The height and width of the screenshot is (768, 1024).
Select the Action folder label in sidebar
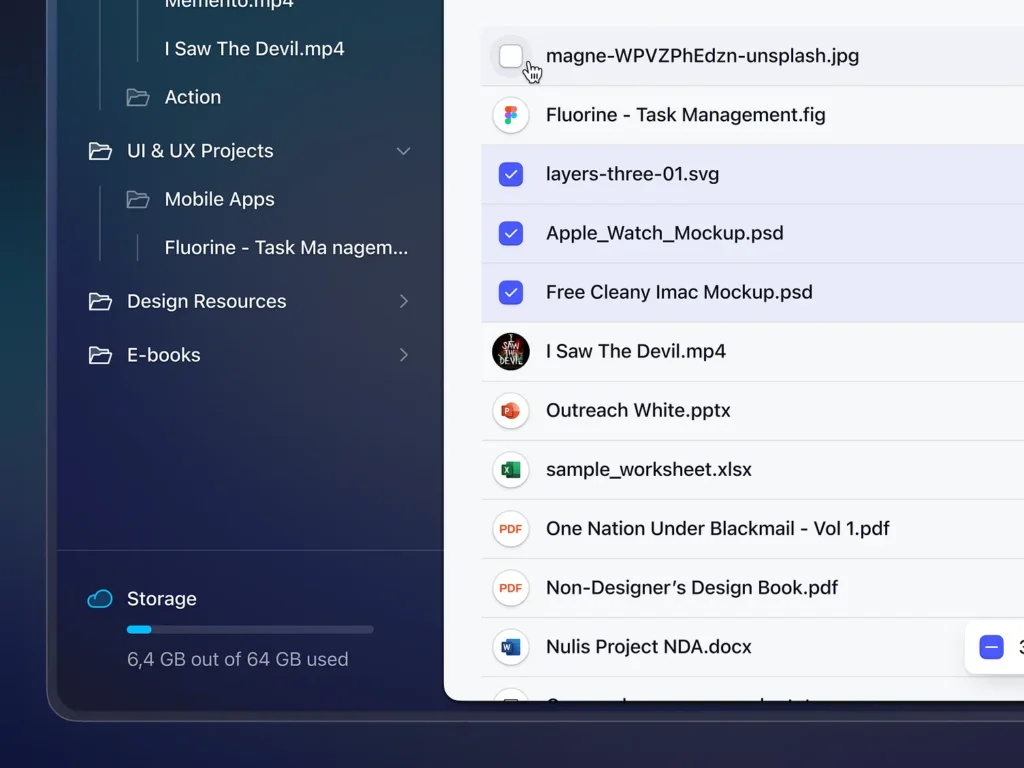(x=193, y=97)
